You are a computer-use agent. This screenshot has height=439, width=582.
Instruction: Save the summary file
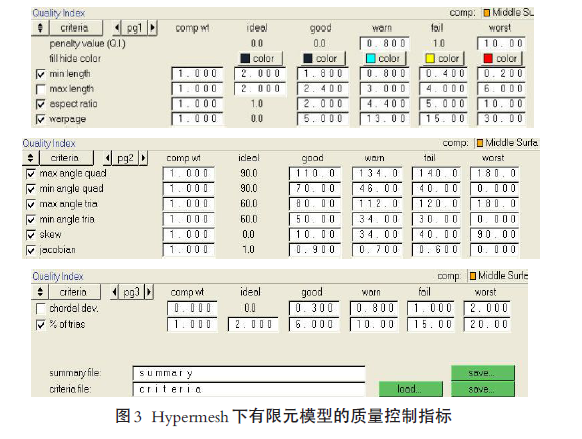483,373
